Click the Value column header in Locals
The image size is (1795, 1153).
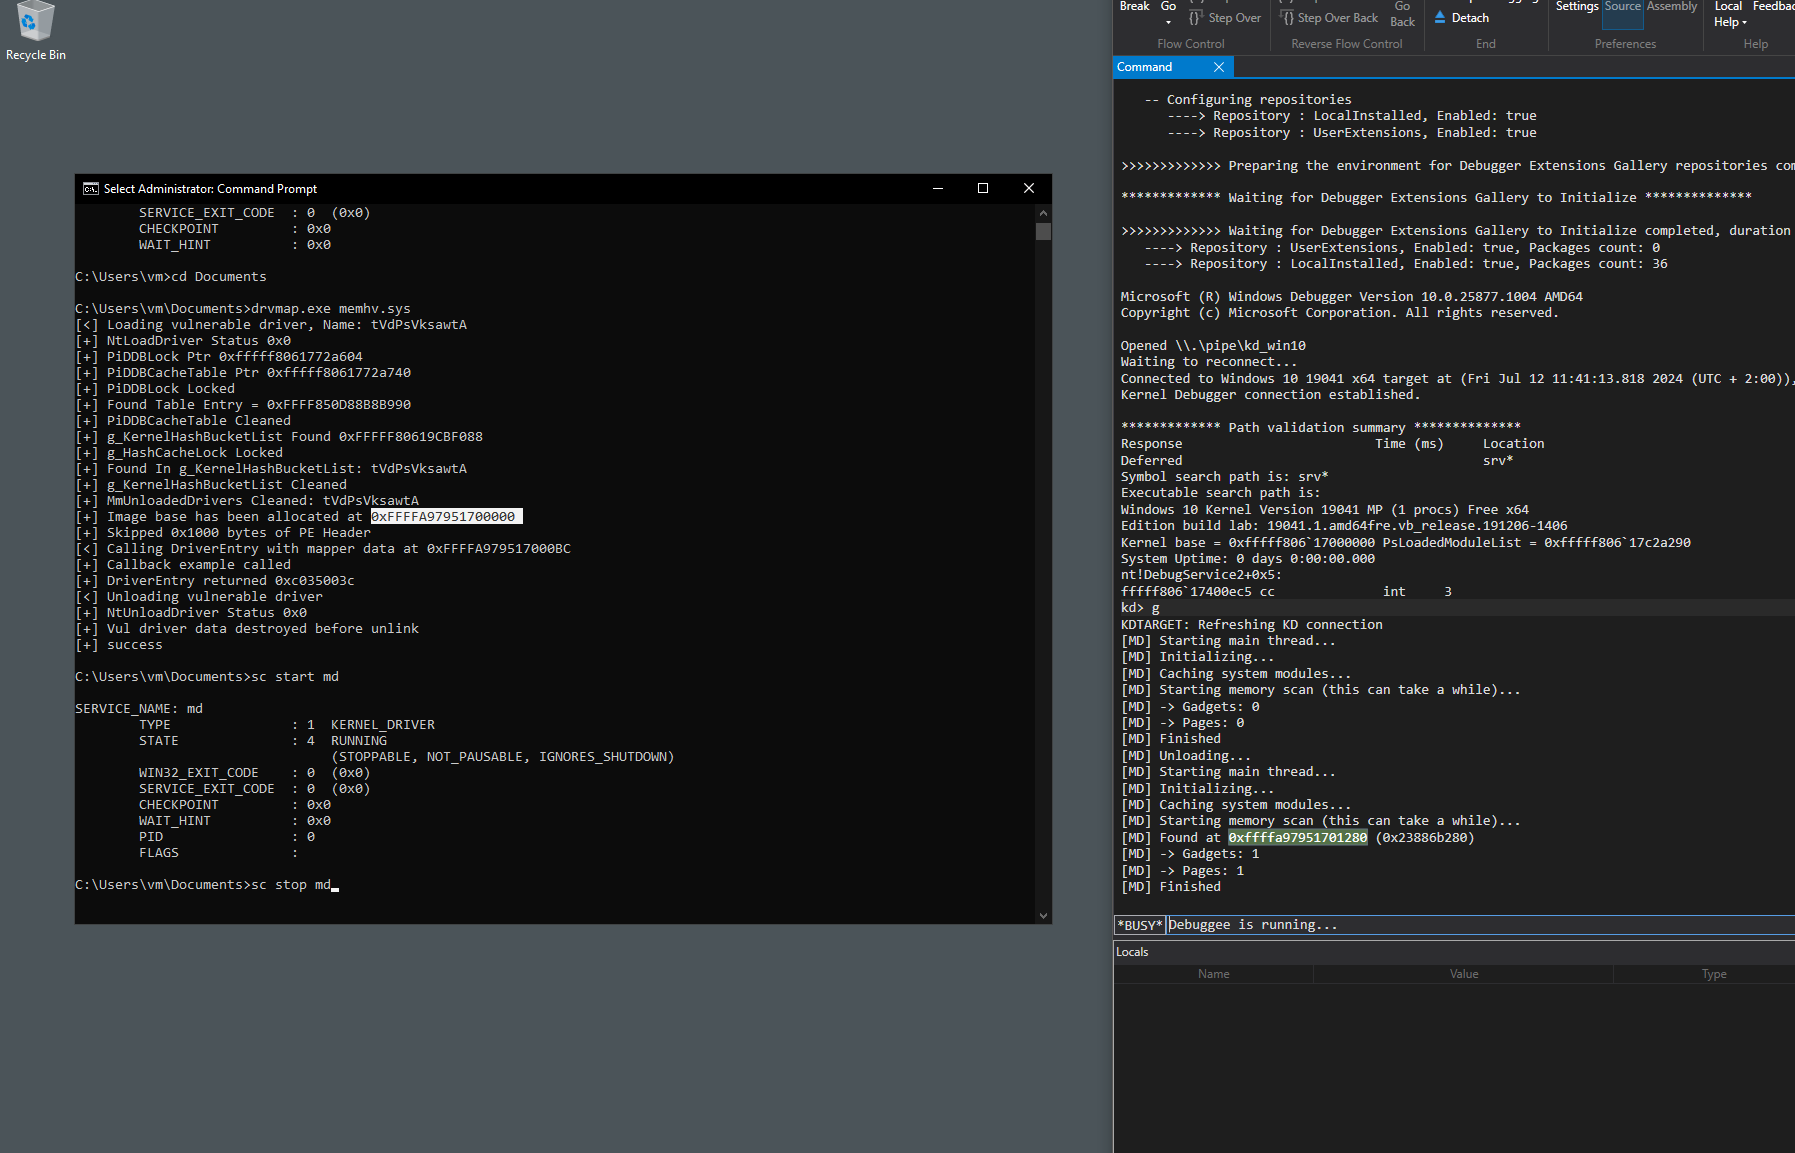pyautogui.click(x=1463, y=974)
